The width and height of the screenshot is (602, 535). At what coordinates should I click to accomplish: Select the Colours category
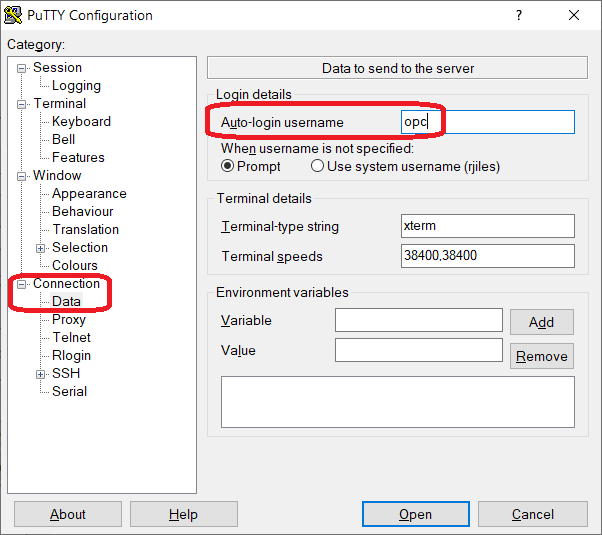coord(75,266)
